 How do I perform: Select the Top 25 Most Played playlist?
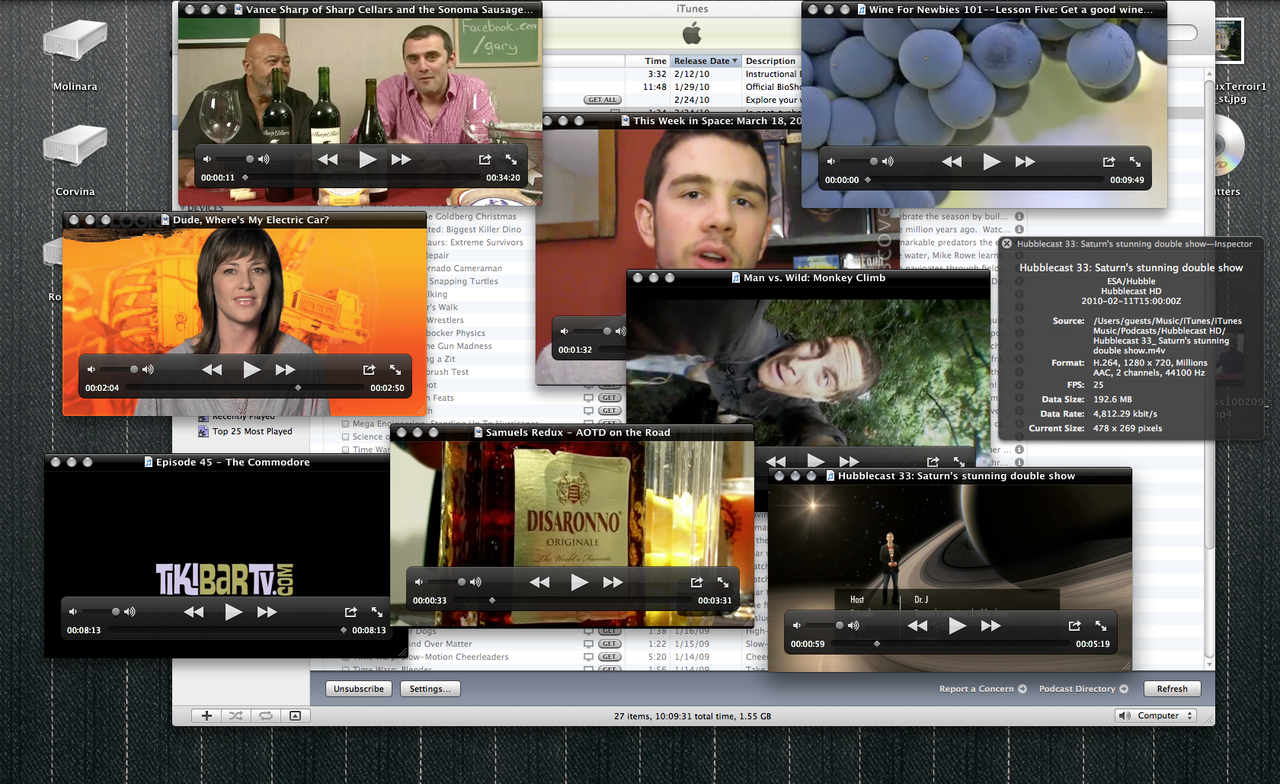click(x=252, y=432)
